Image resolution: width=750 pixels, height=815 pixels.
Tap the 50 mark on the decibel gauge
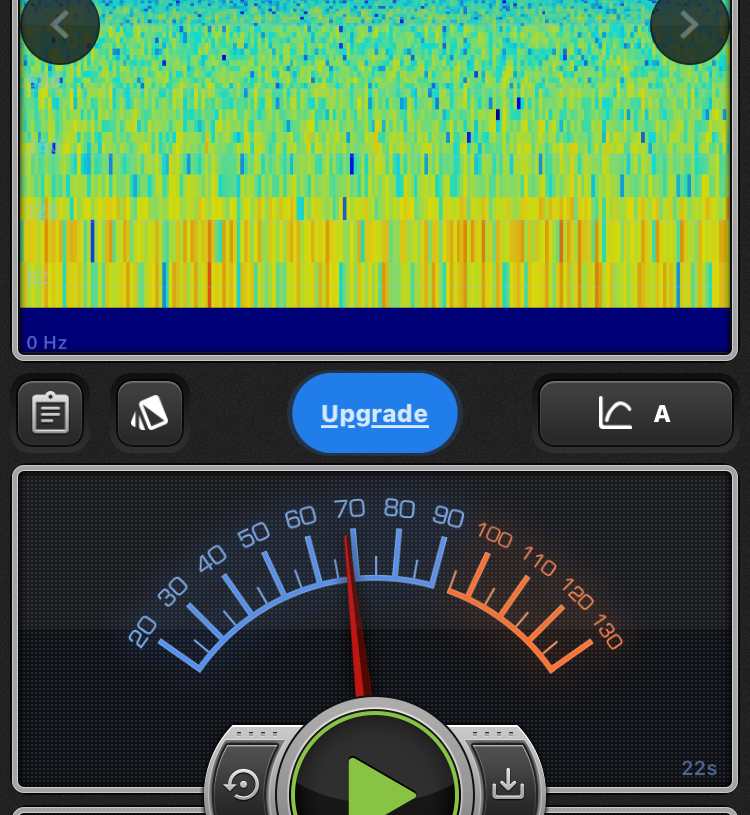(254, 534)
